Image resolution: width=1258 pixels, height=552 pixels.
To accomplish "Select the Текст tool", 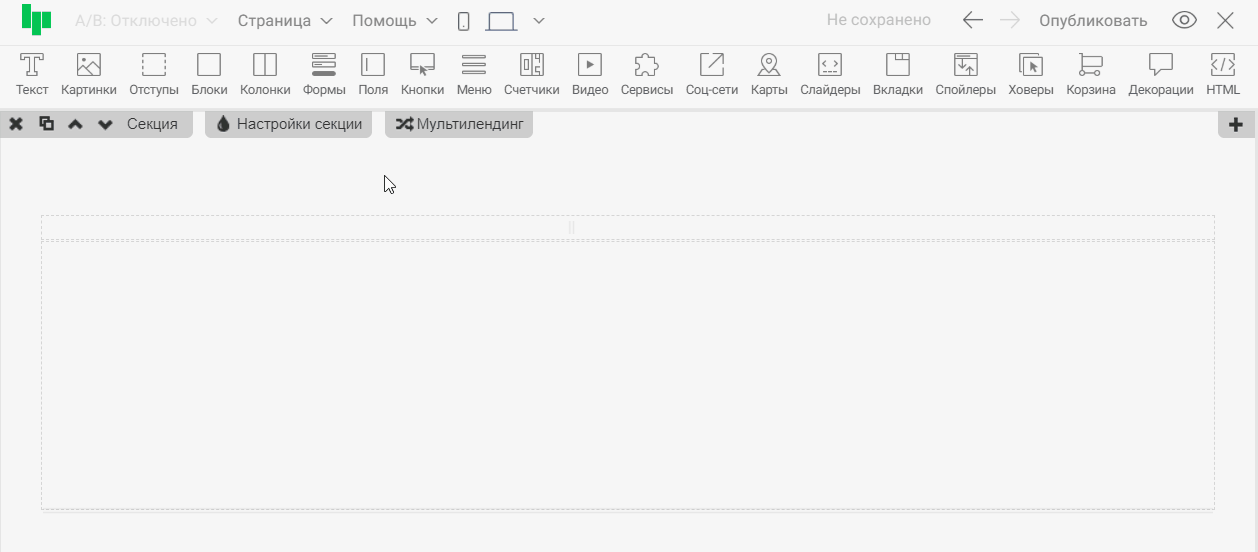I will coord(32,75).
